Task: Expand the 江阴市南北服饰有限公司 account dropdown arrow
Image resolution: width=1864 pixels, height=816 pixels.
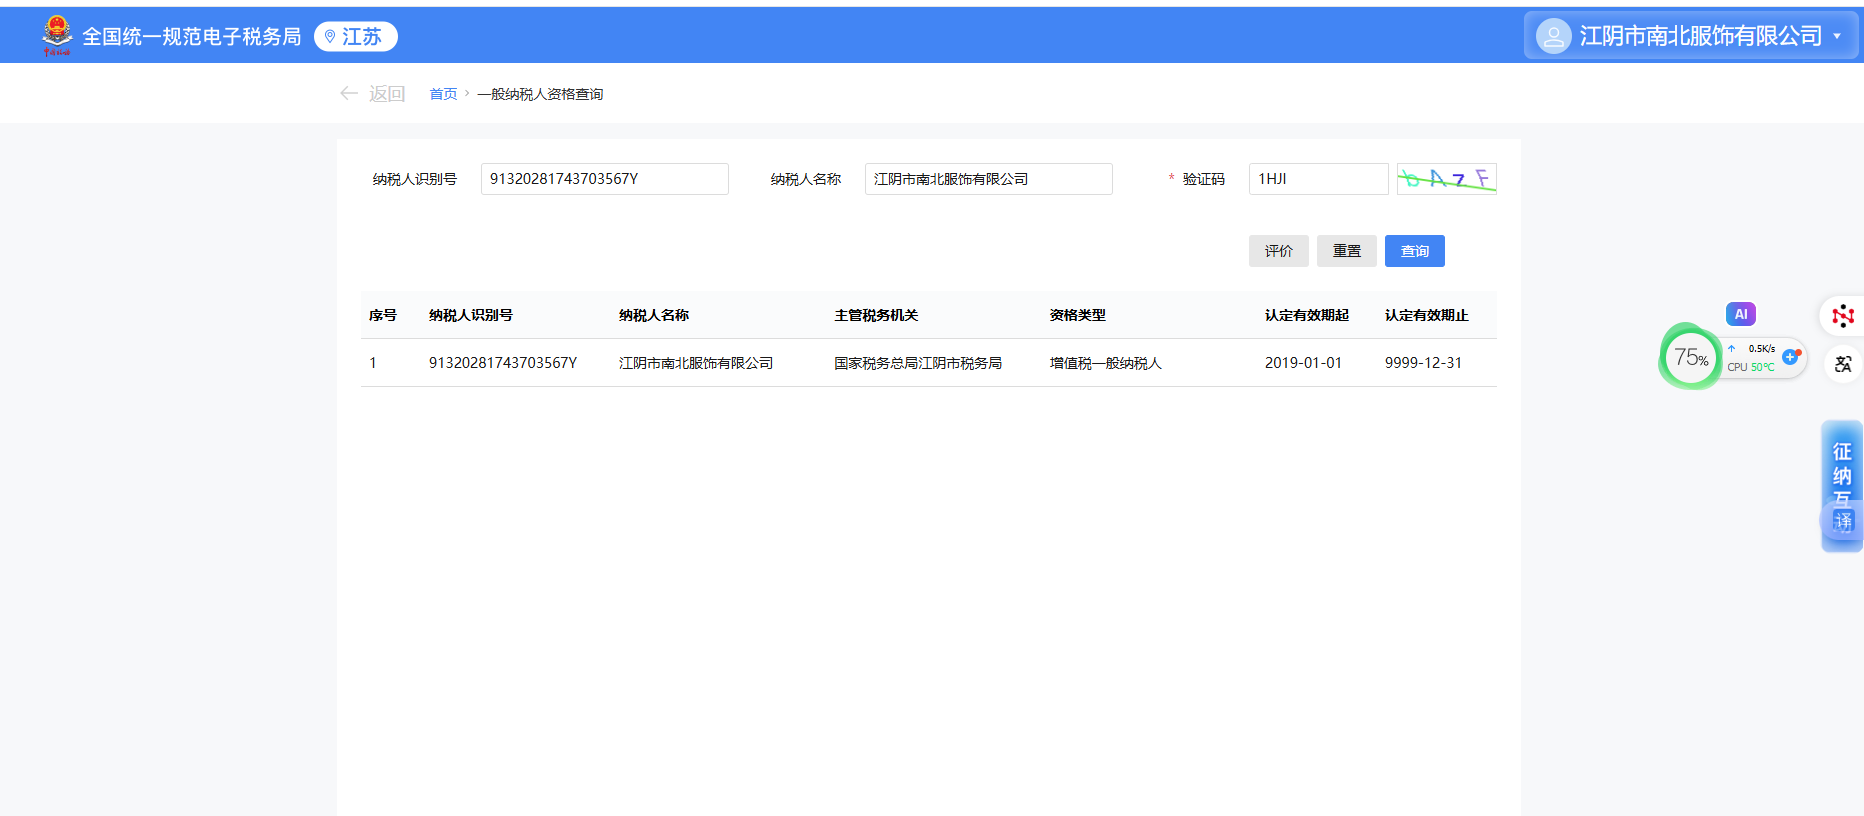Action: (1837, 37)
